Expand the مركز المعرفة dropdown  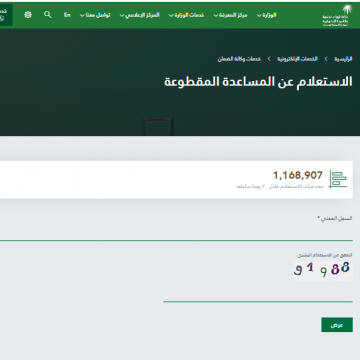(x=230, y=15)
